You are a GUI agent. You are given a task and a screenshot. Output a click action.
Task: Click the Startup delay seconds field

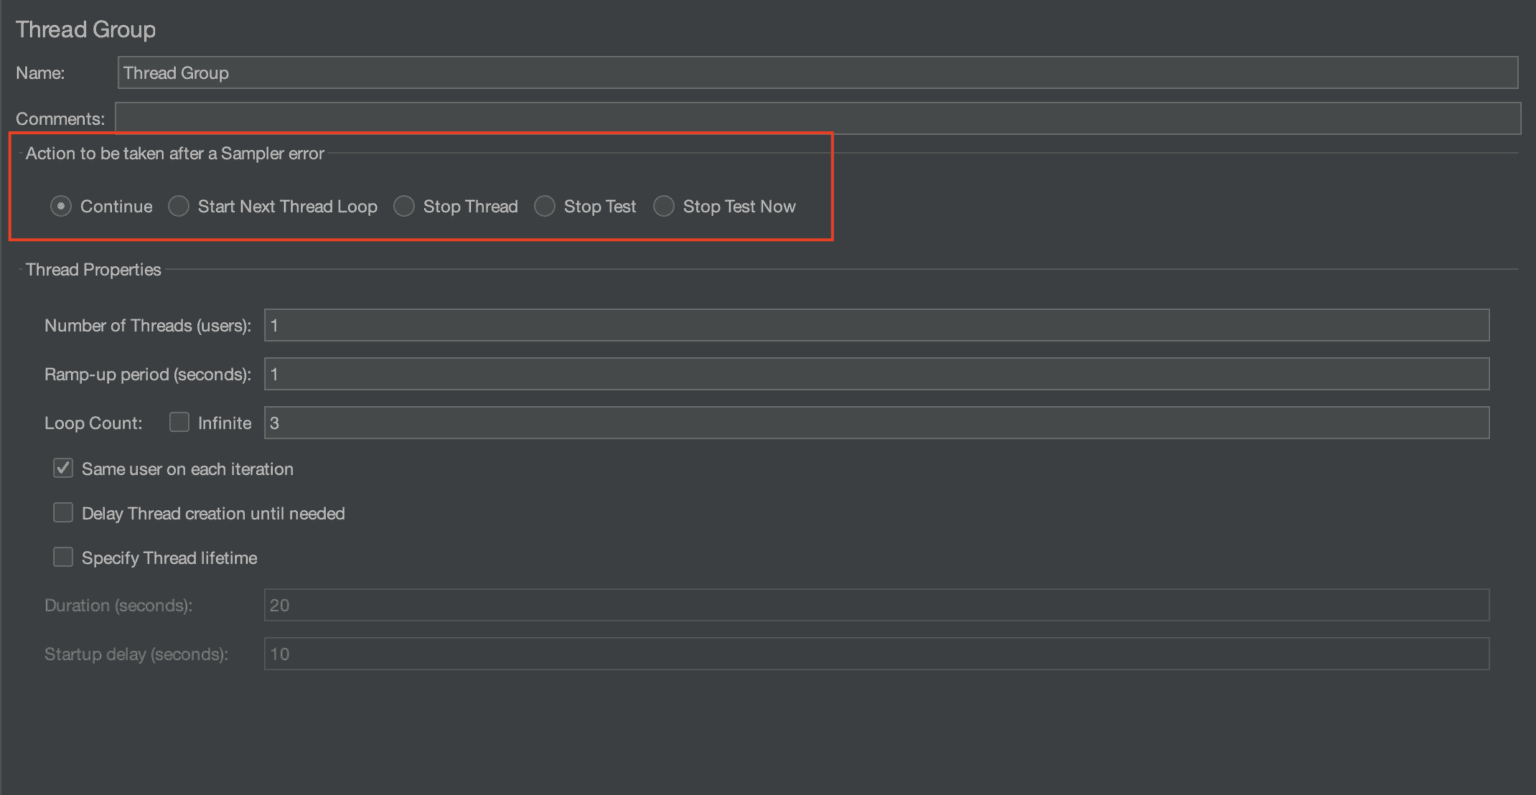click(877, 653)
